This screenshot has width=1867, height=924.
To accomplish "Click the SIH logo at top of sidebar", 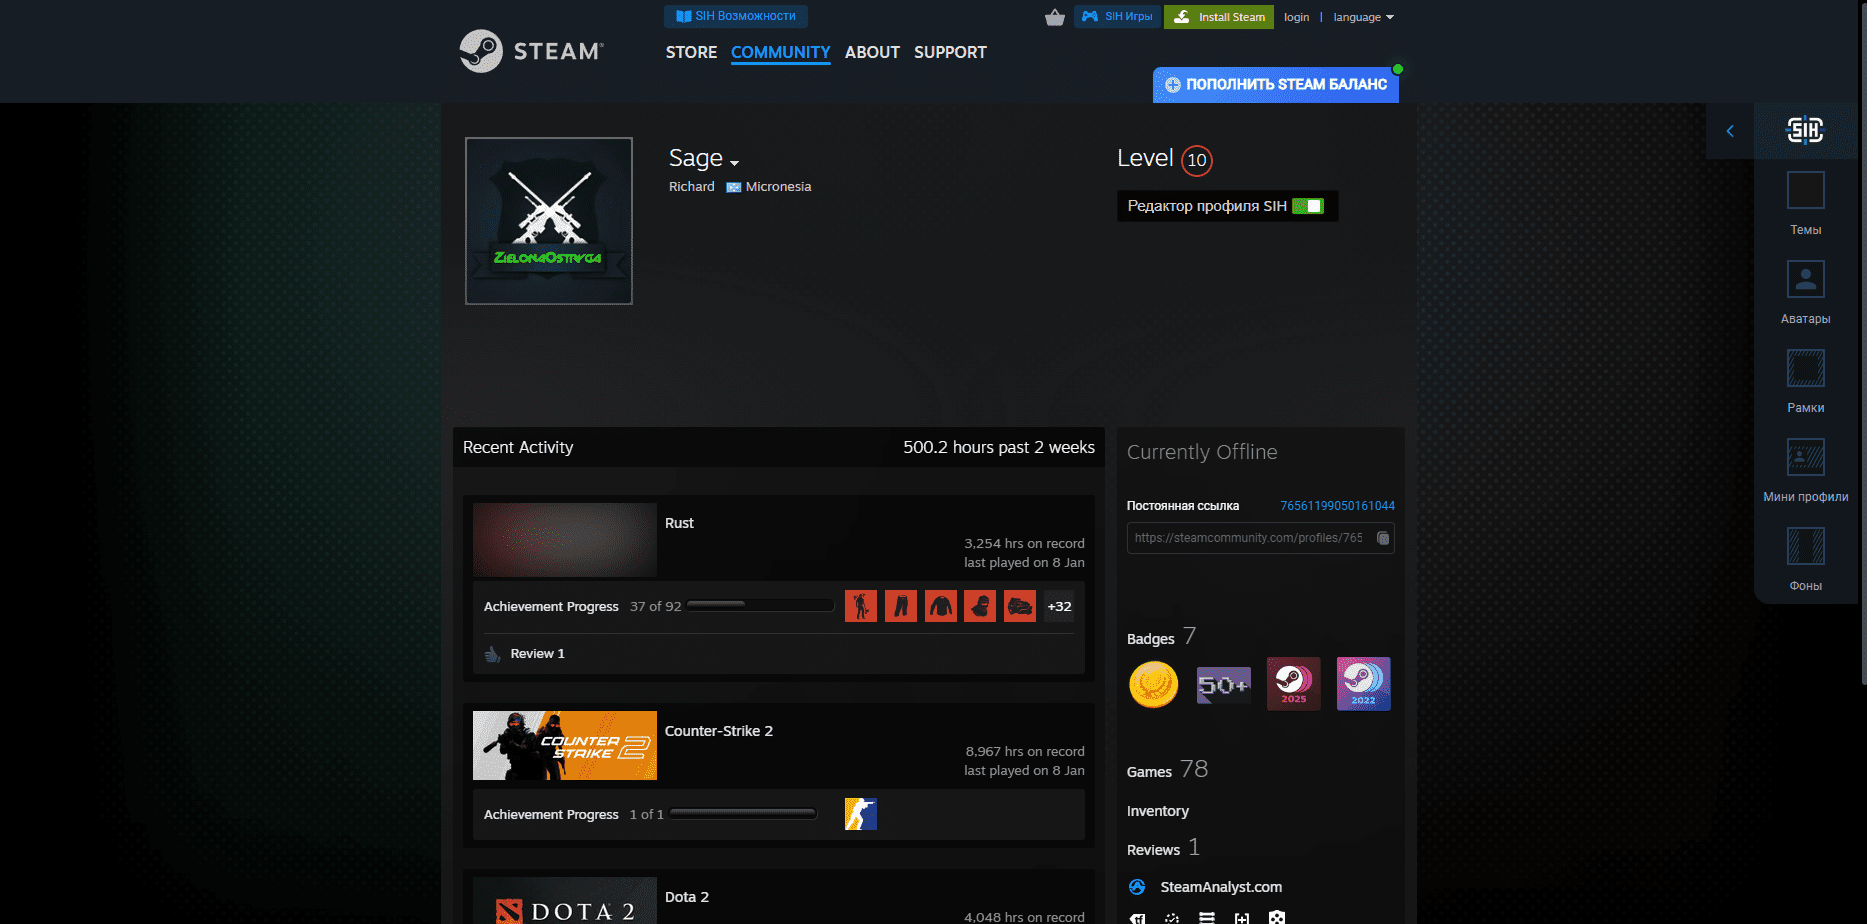I will pos(1807,130).
